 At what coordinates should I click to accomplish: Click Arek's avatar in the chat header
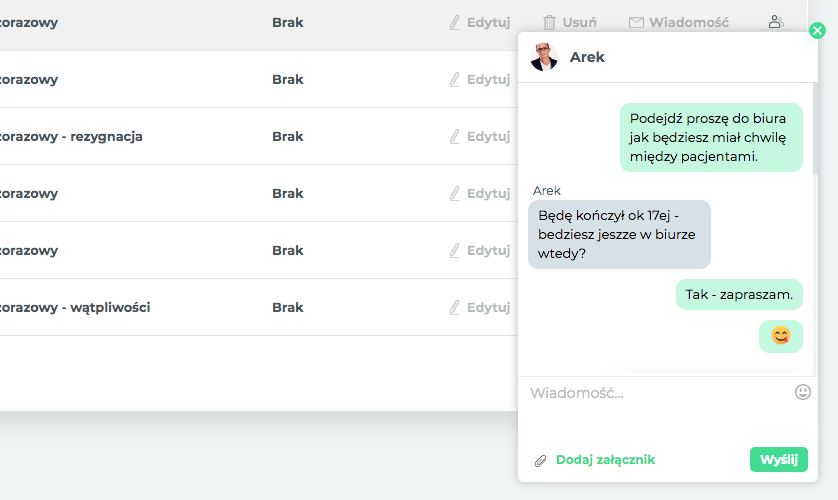(x=544, y=57)
